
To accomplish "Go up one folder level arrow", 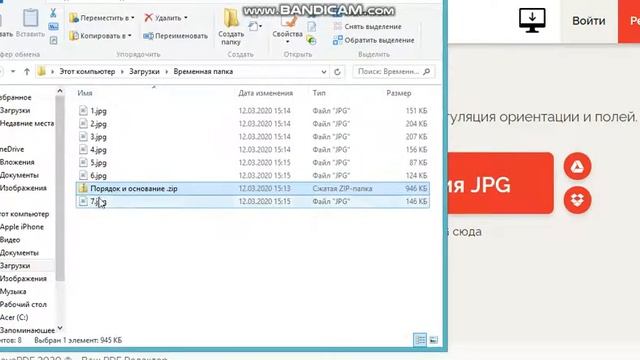I will 27,72.
